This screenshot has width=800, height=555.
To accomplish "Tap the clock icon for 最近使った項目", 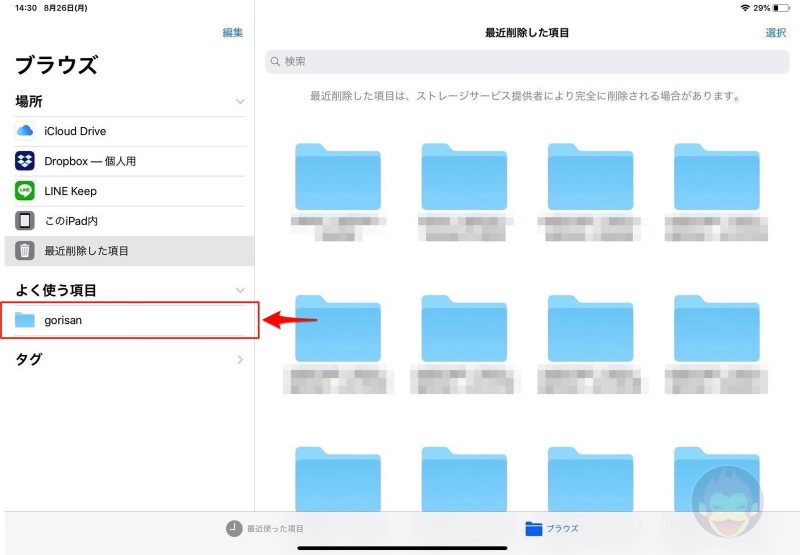I will click(x=234, y=528).
